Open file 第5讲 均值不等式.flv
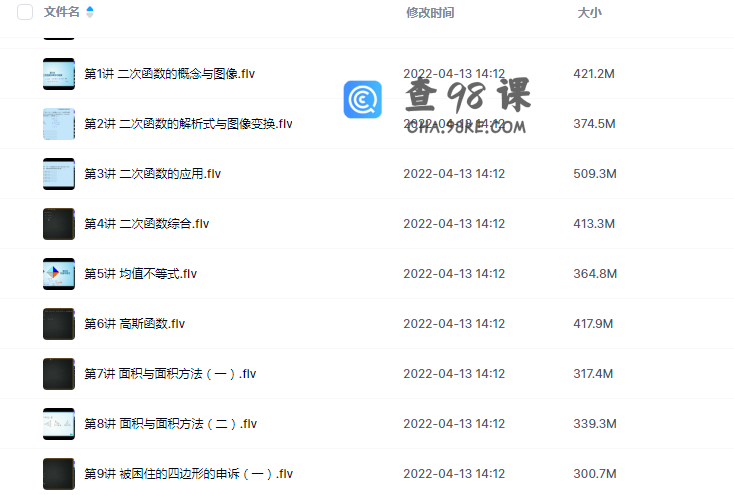This screenshot has width=734, height=495. (x=140, y=274)
